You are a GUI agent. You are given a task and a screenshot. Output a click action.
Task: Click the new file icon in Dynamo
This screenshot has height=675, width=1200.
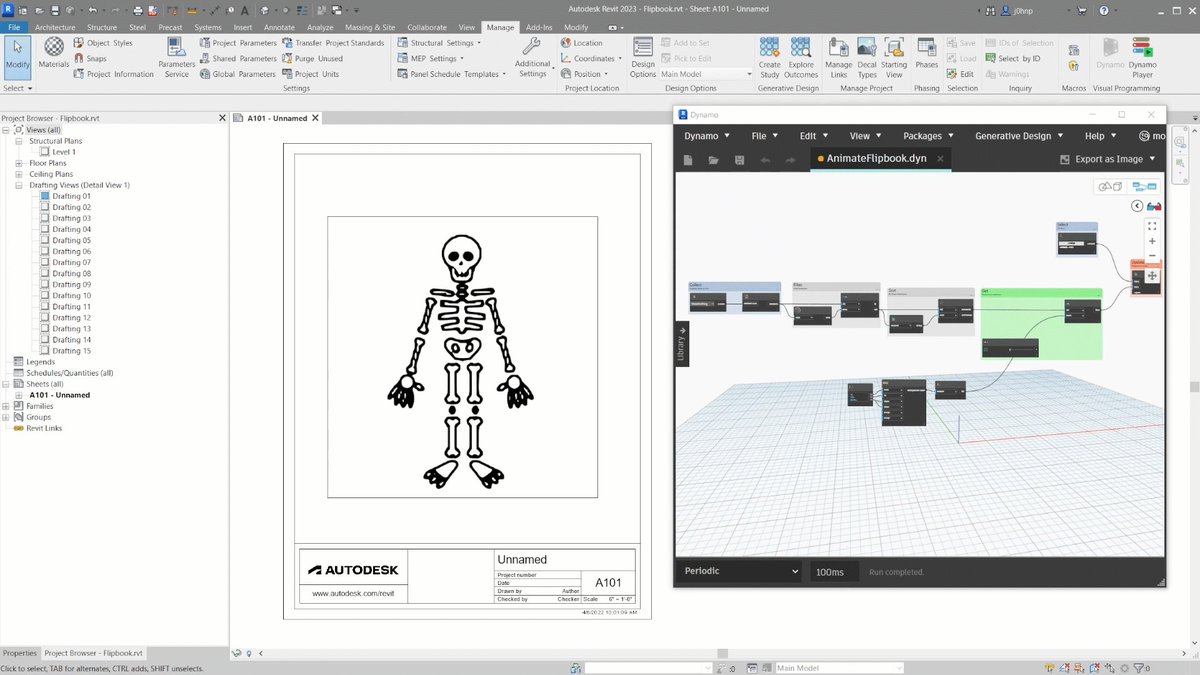(689, 160)
